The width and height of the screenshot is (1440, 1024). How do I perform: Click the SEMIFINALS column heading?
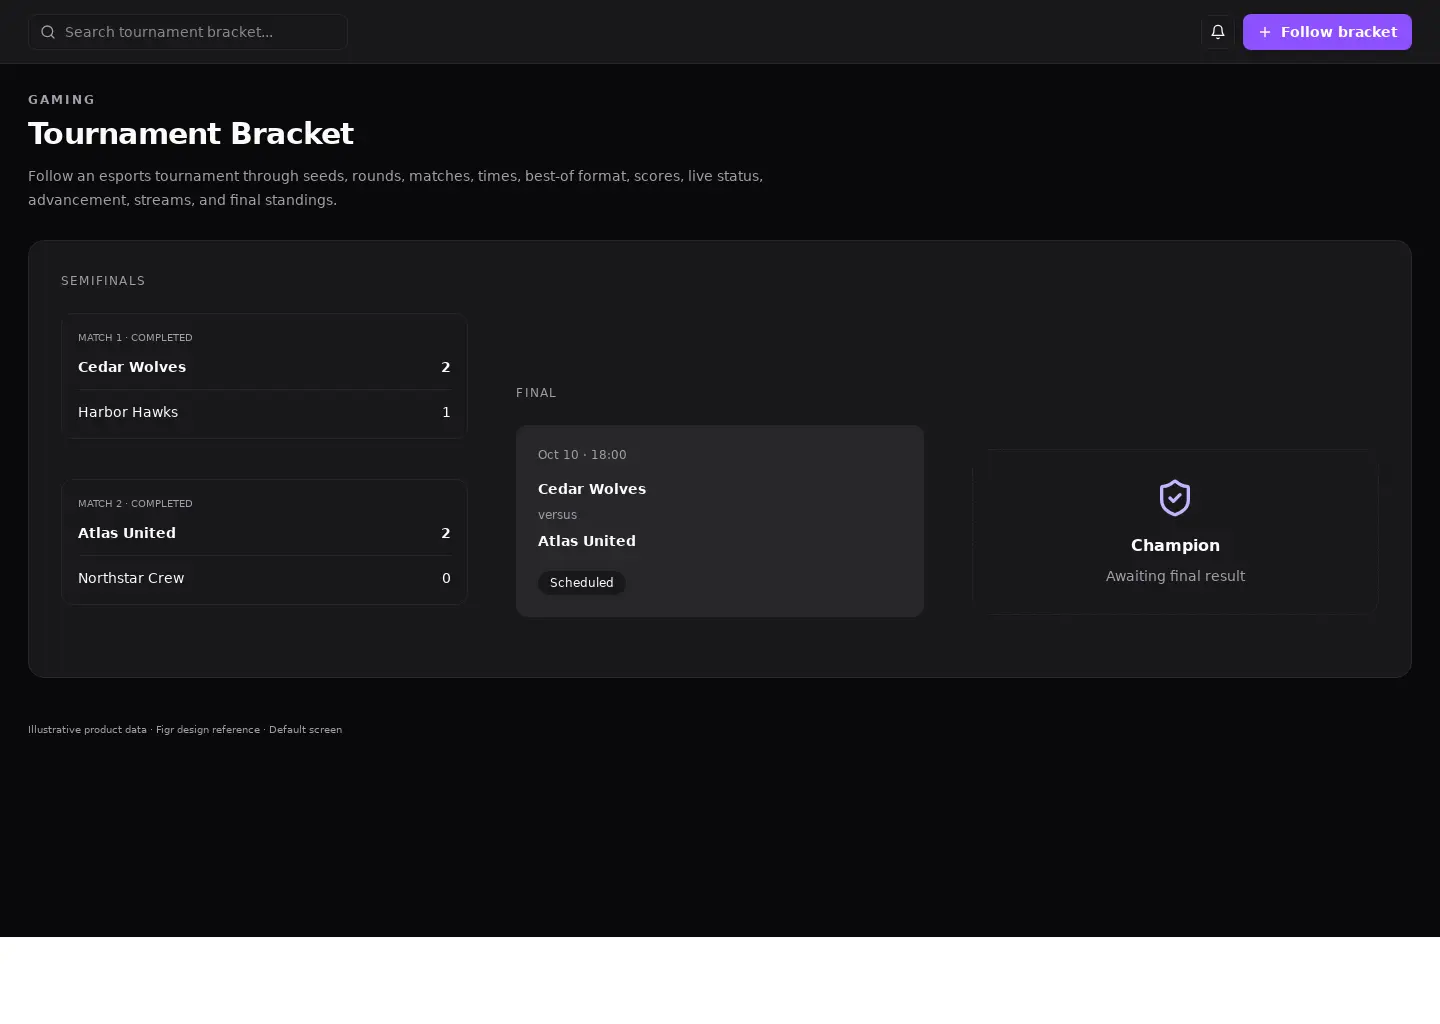point(103,281)
